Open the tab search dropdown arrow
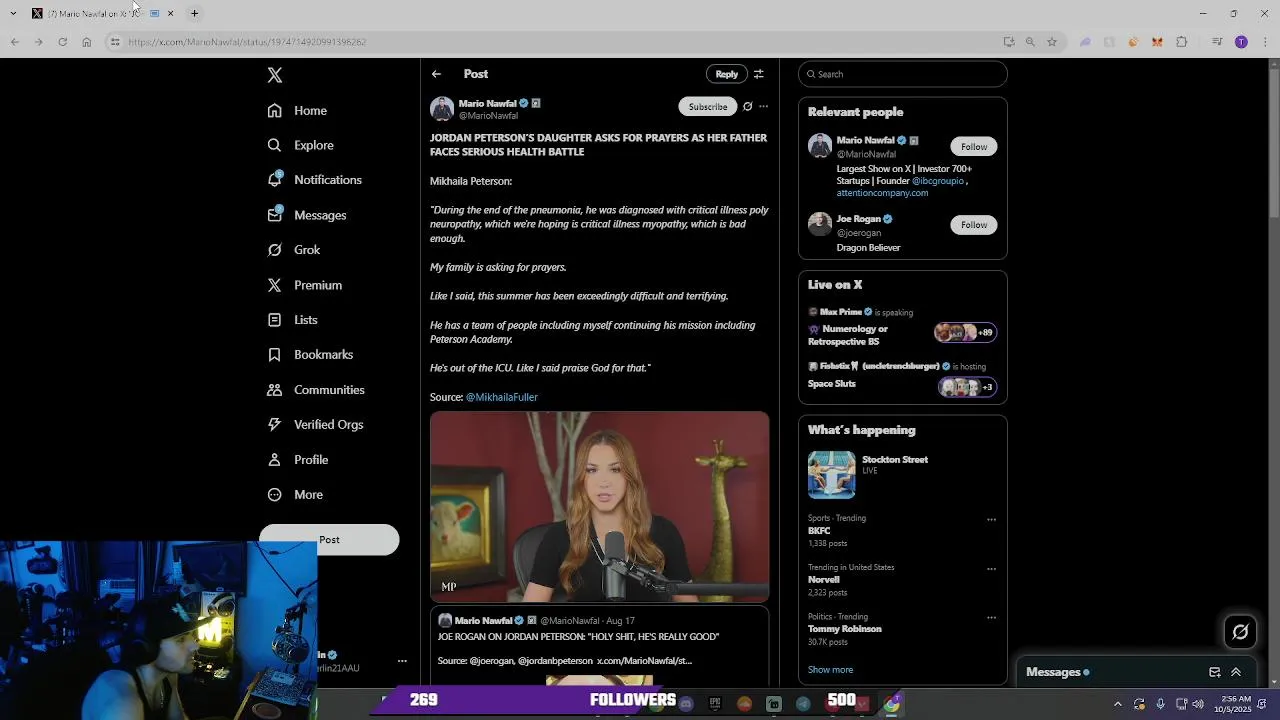Screen dimensions: 1280x720 [13, 13]
